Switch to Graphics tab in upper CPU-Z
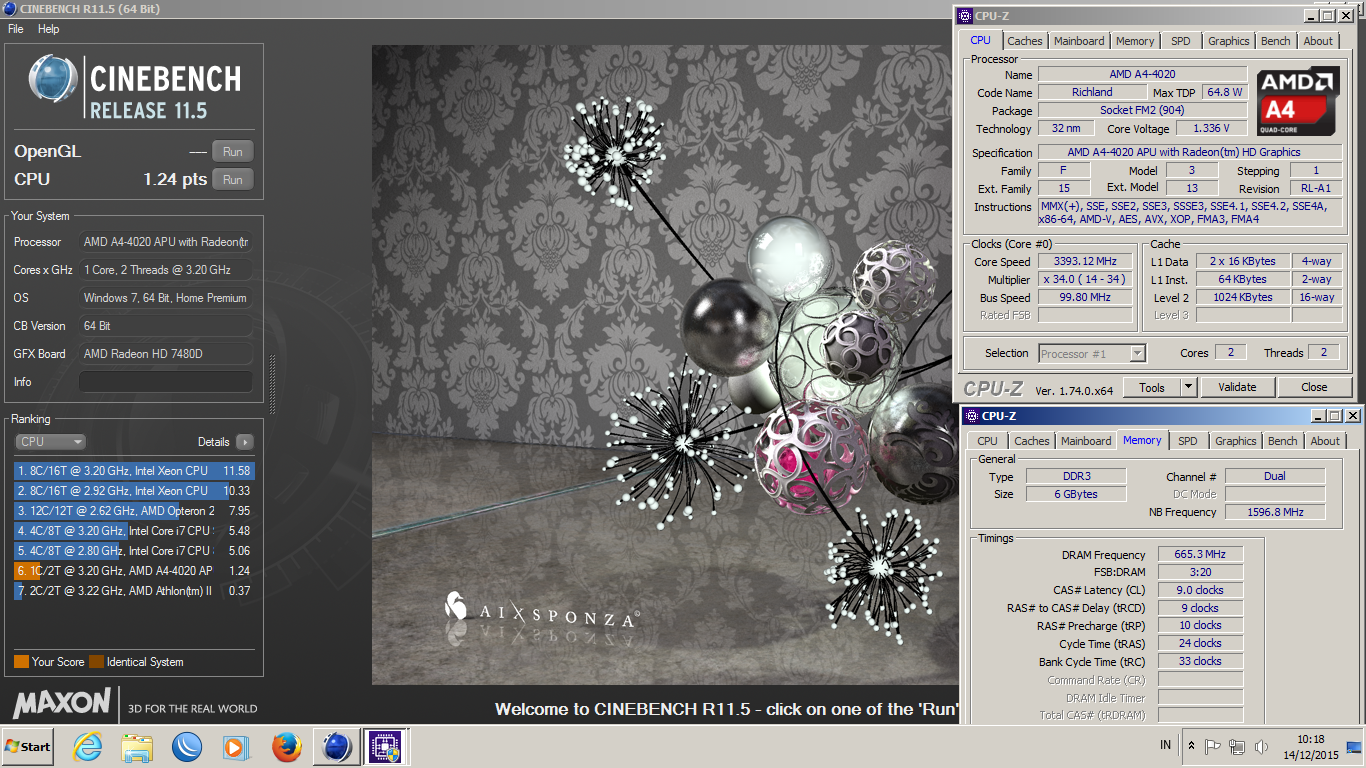Screen dimensions: 1366x768 (1228, 41)
